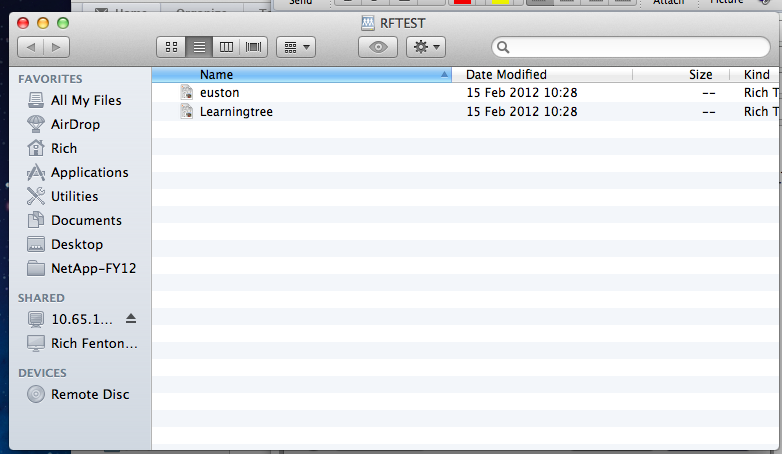
Task: Click the Desktop sidebar icon
Action: click(36, 244)
